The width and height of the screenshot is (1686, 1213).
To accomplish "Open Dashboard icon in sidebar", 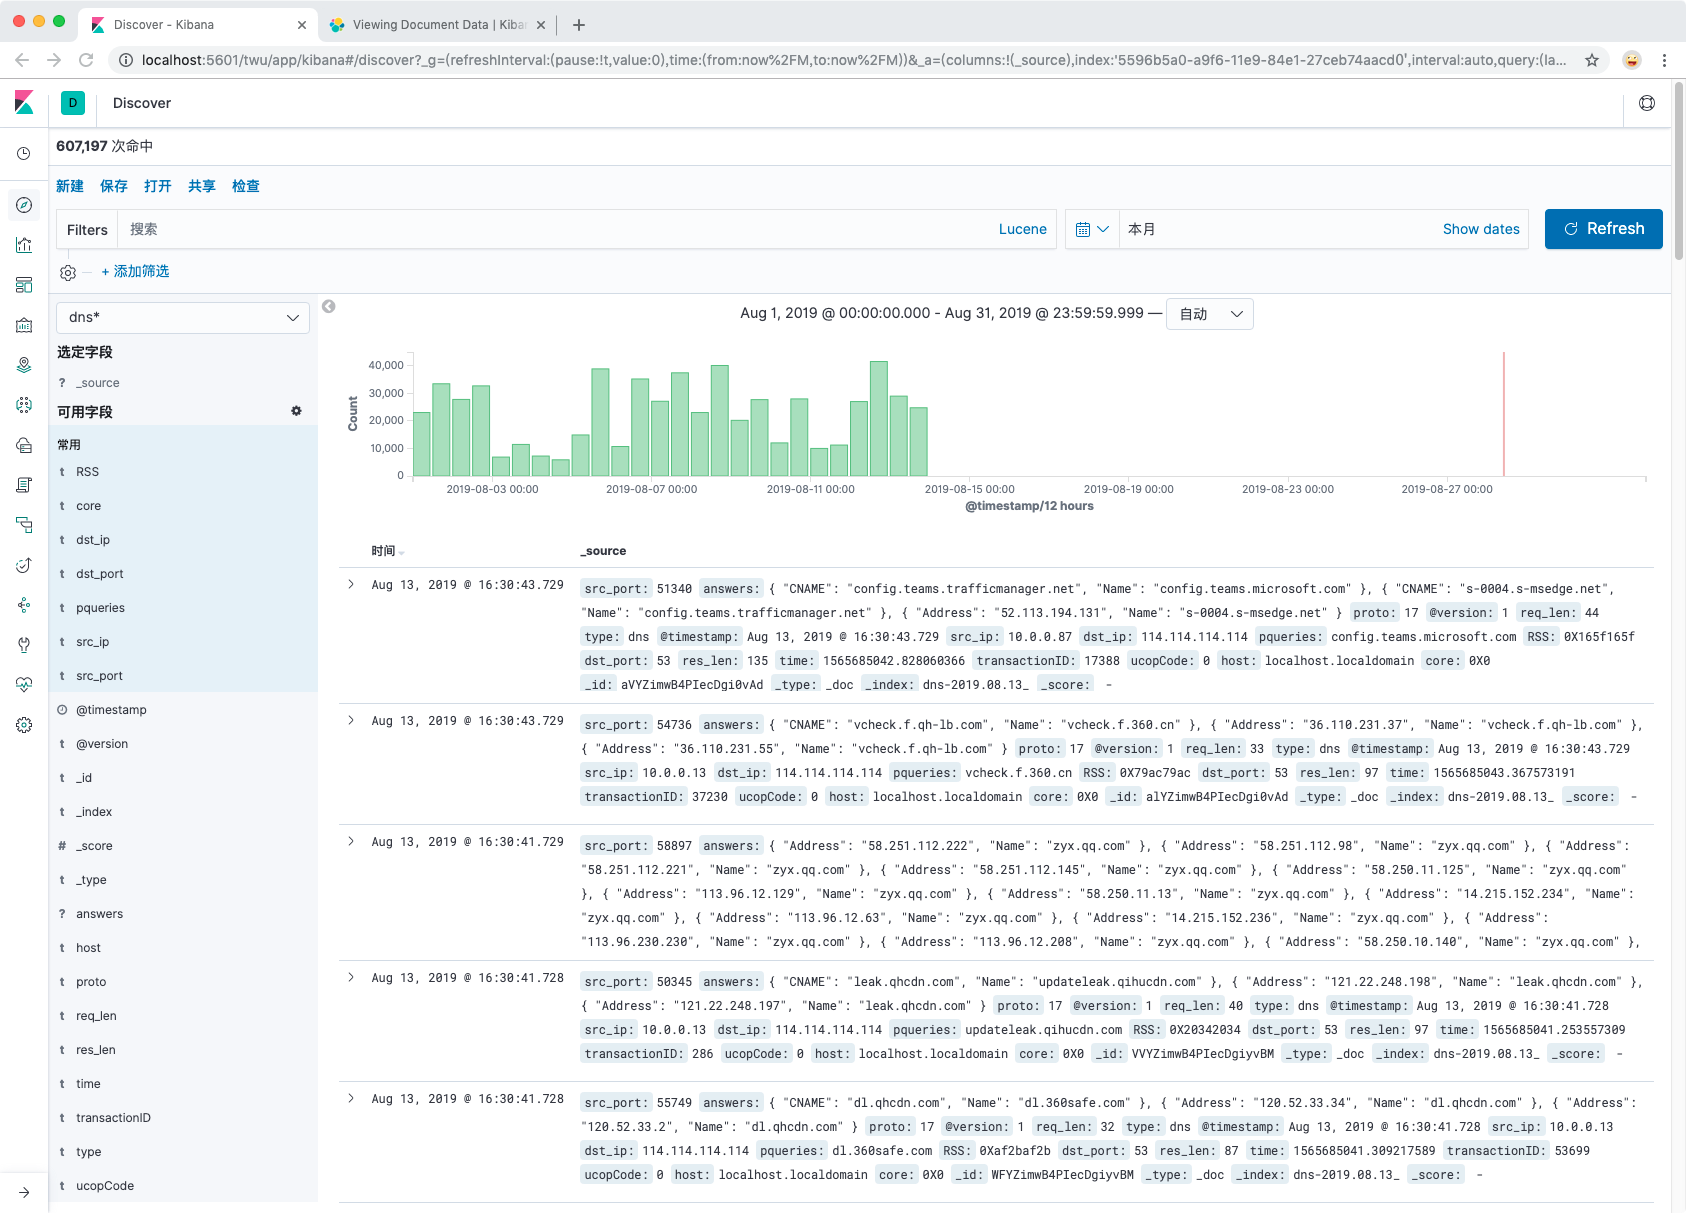I will pyautogui.click(x=24, y=285).
